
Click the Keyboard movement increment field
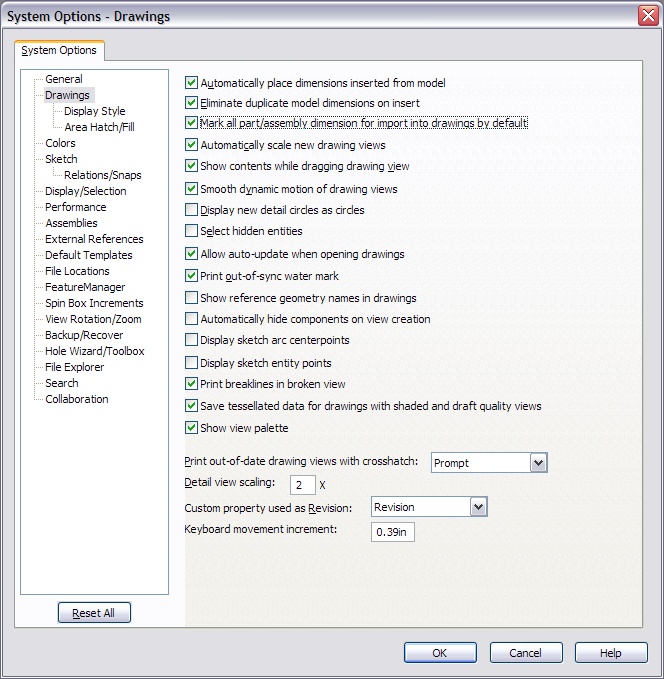[x=392, y=532]
